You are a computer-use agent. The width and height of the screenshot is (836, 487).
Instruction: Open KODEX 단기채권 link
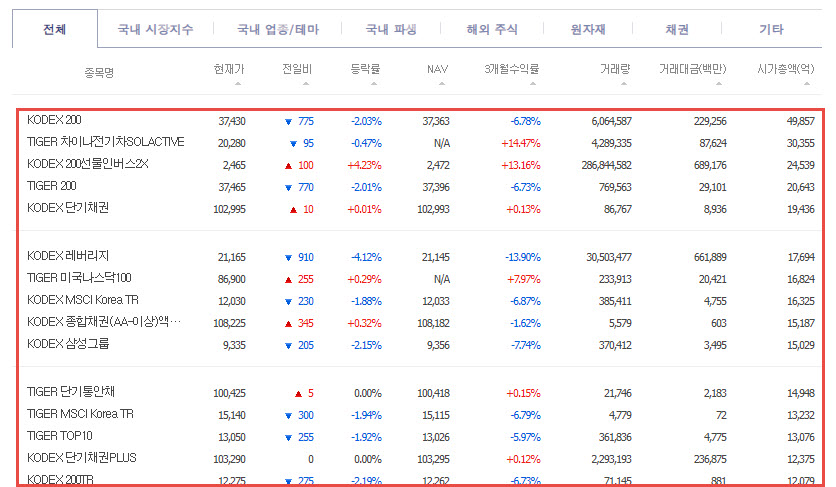68,207
